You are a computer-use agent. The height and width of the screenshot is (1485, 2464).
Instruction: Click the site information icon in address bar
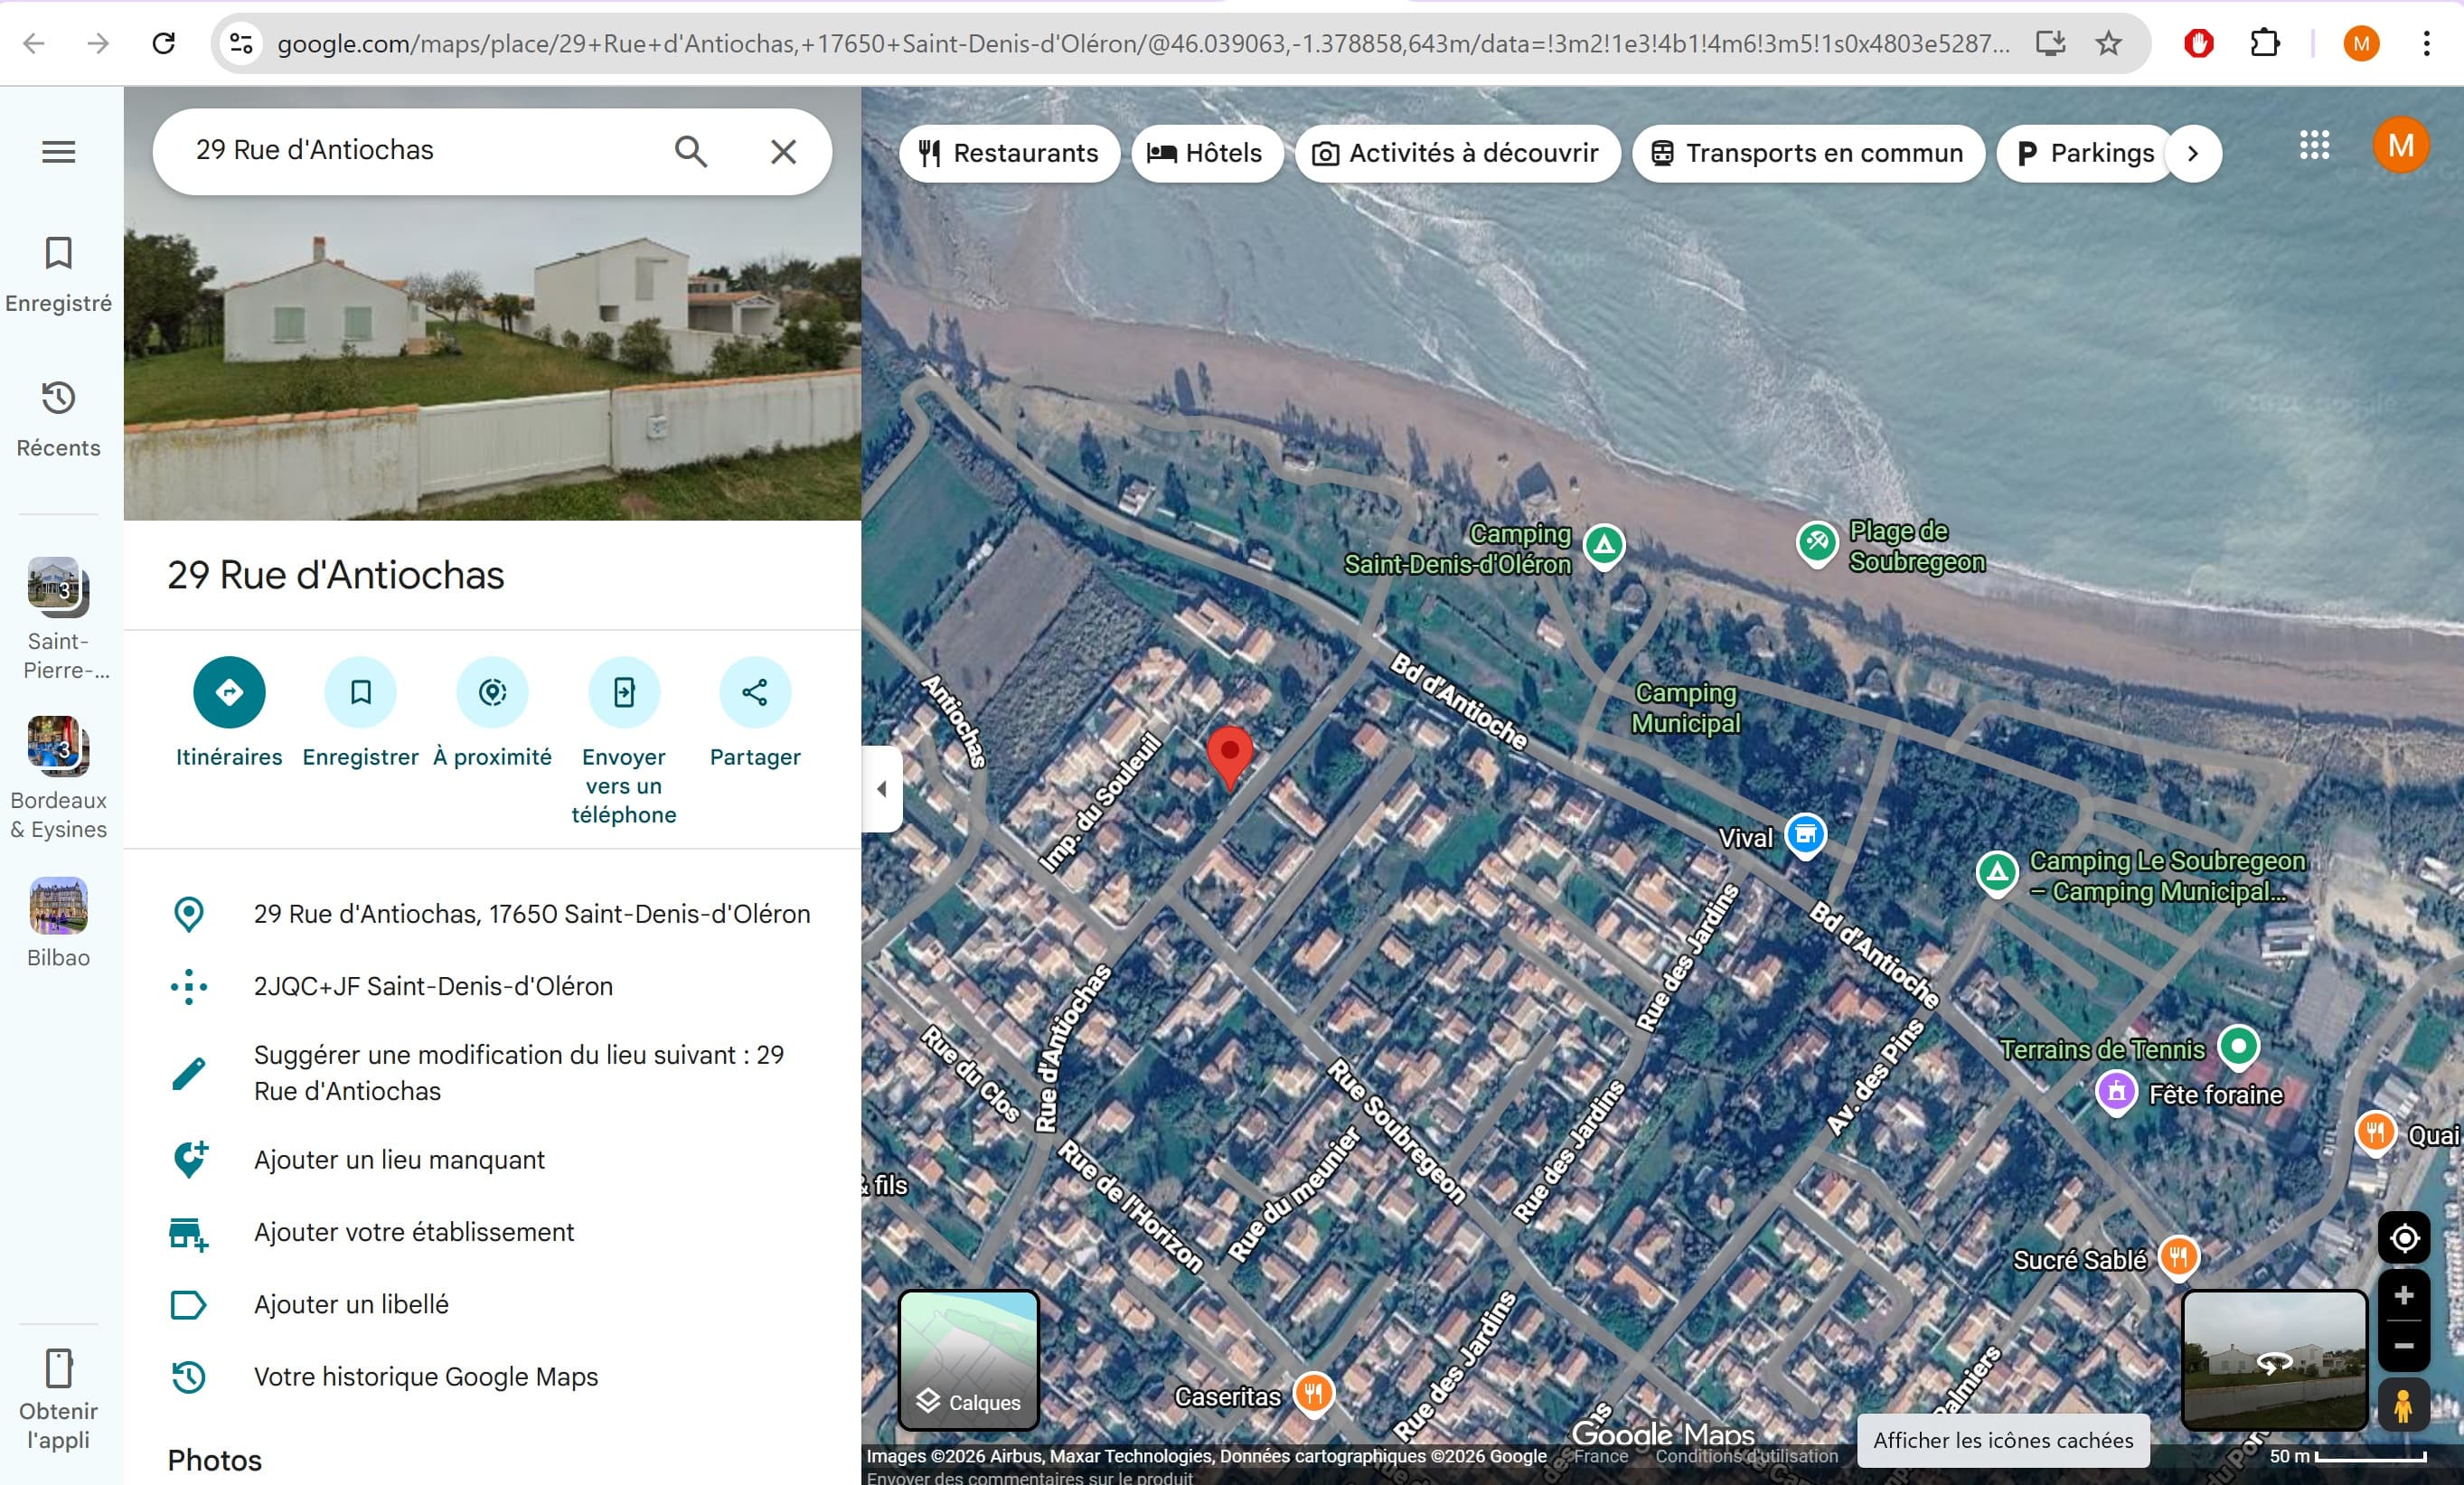coord(241,43)
